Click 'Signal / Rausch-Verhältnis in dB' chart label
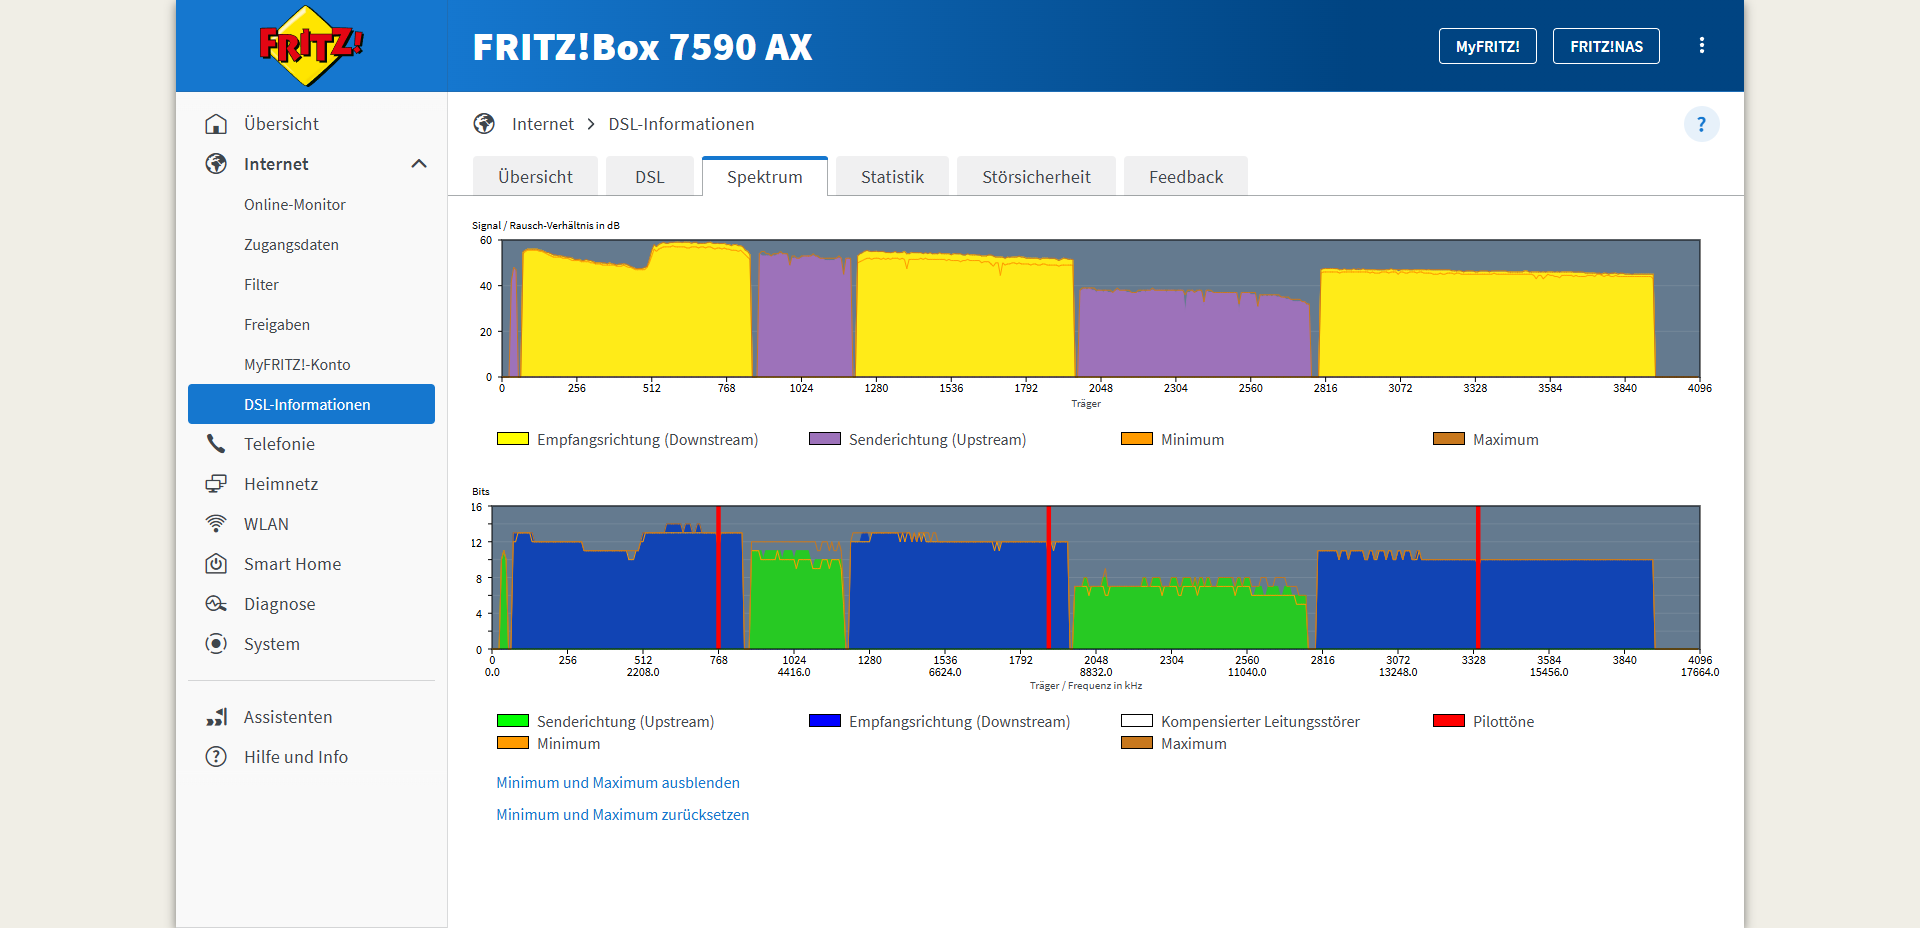Viewport: 1920px width, 928px height. [x=546, y=226]
